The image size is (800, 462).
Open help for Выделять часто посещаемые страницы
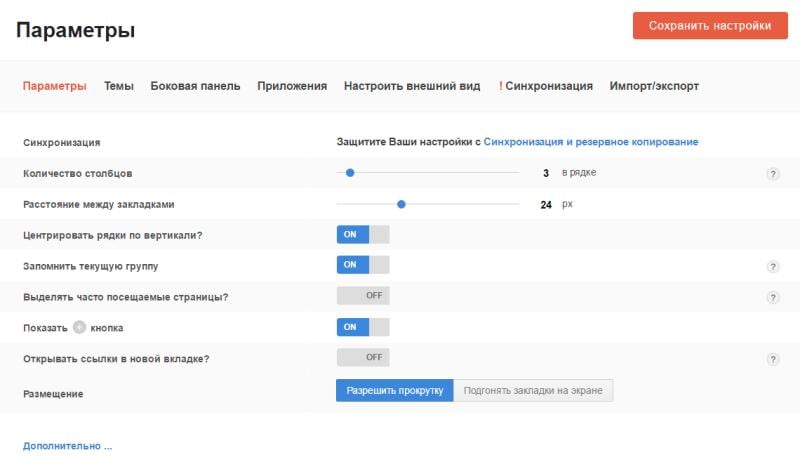(773, 297)
